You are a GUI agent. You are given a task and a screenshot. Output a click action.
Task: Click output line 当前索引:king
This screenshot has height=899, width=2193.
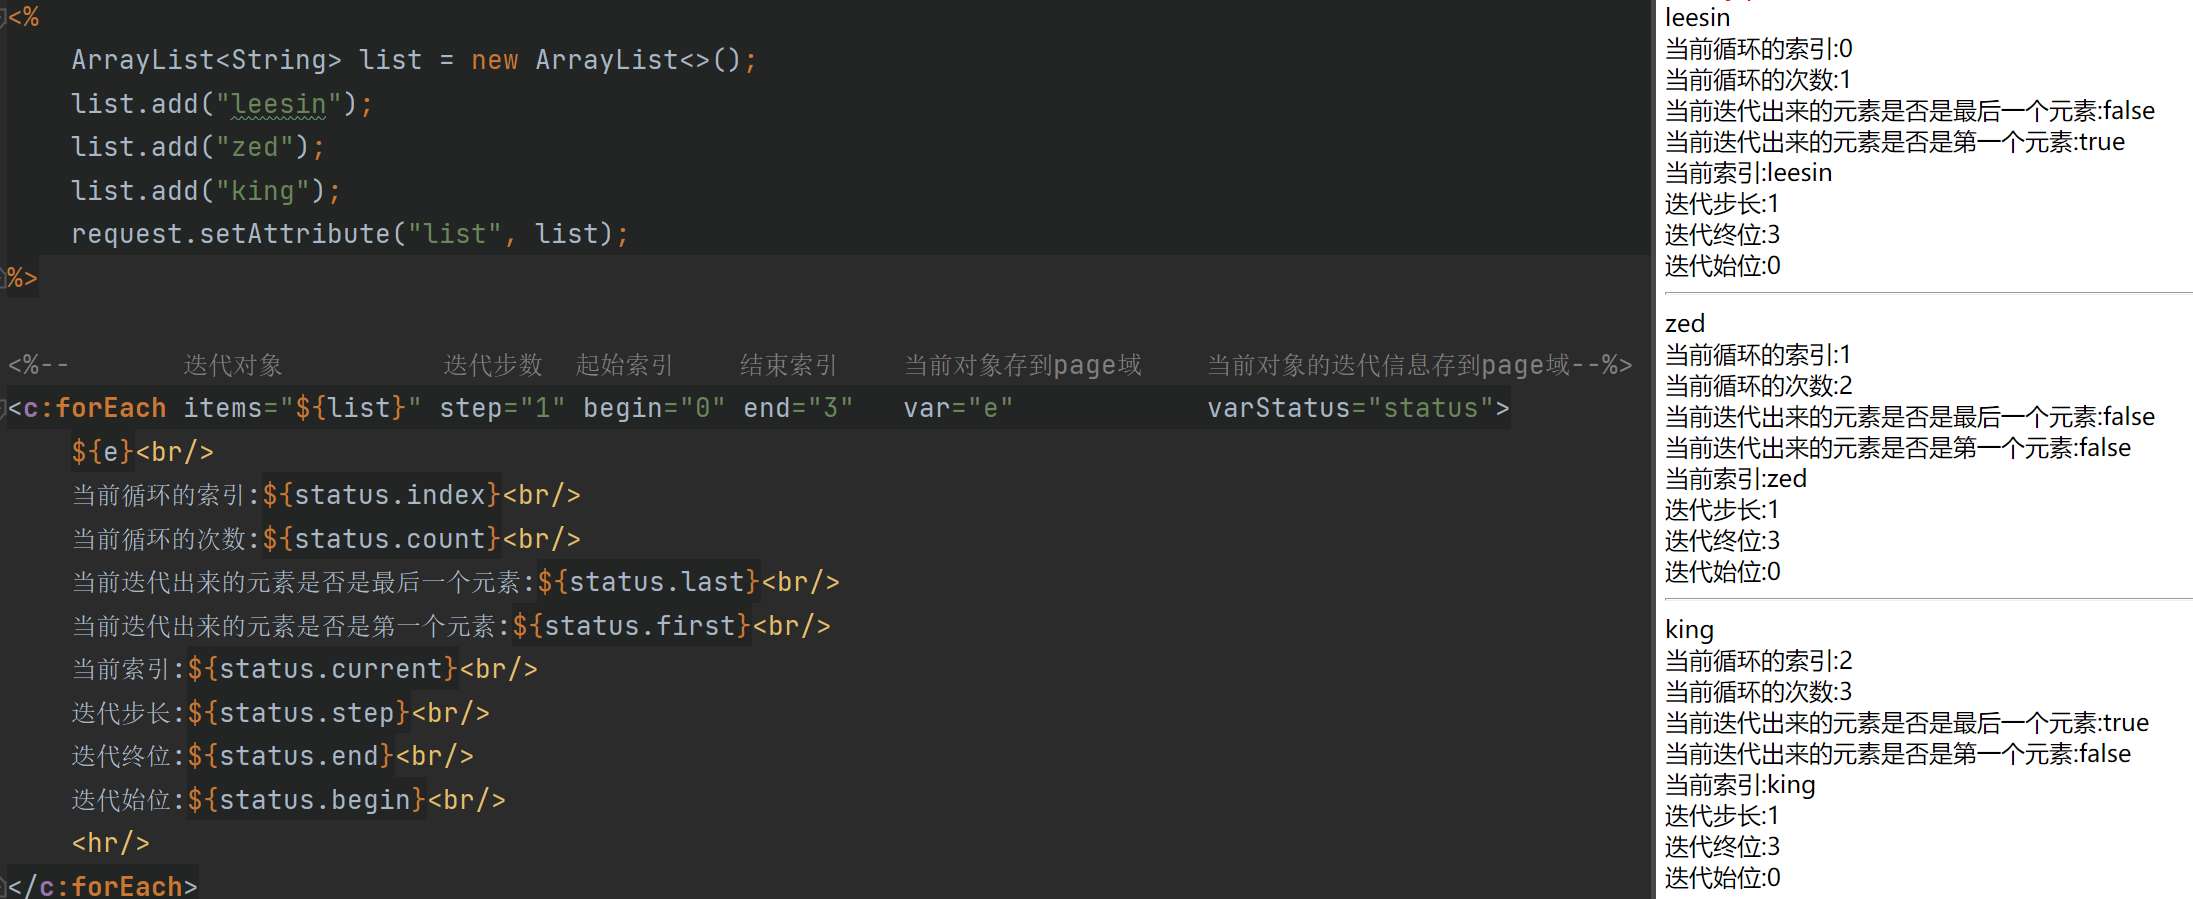coord(1739,785)
